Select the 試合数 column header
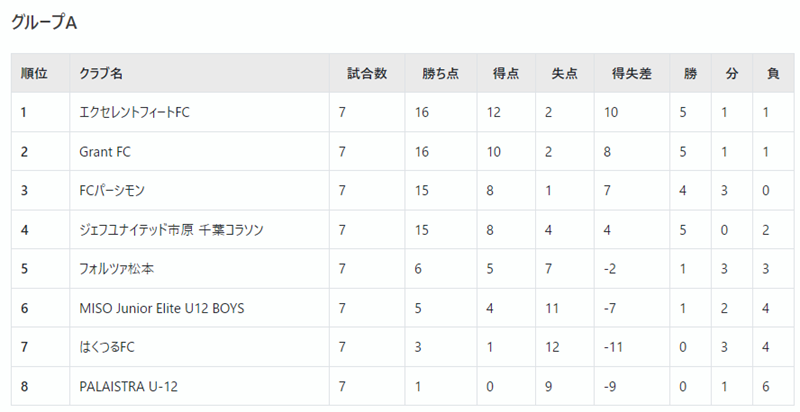Viewport: 800px width, 412px height. (x=367, y=73)
